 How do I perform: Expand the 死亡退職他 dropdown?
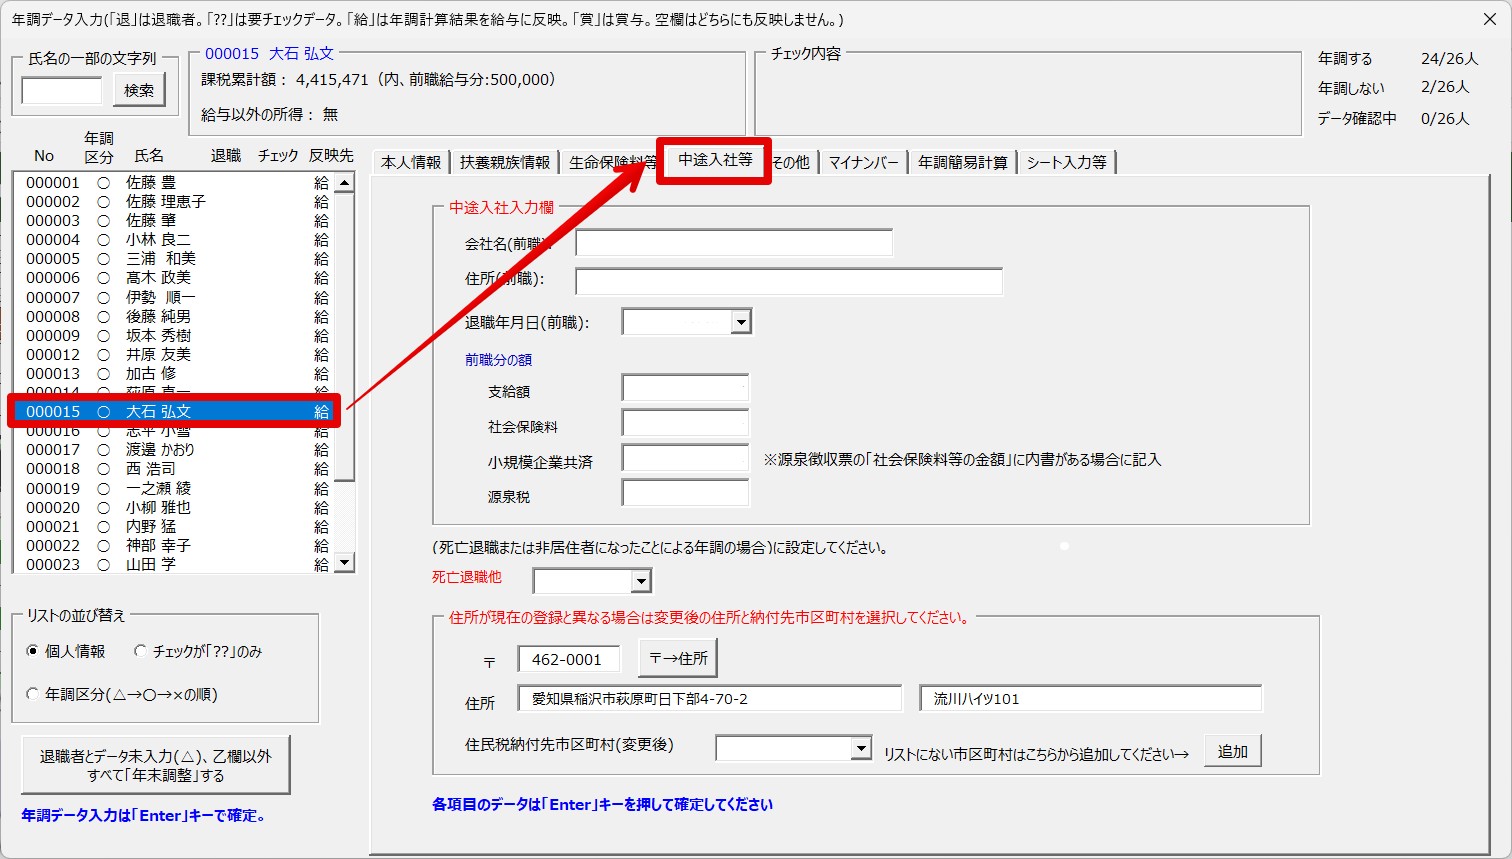coord(641,581)
